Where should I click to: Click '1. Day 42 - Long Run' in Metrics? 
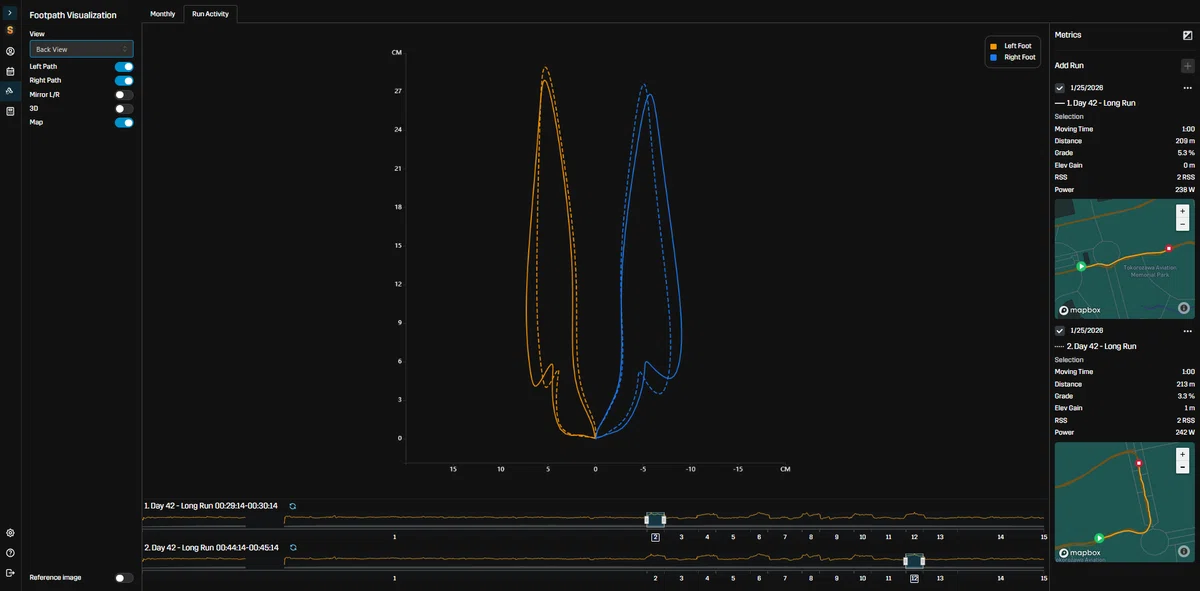pos(1101,103)
